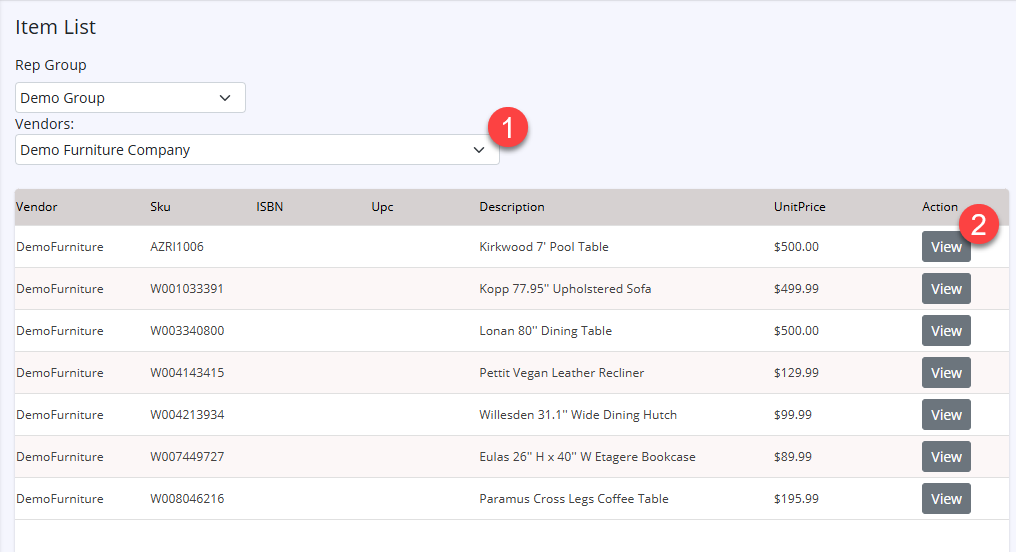Click the Description column header
This screenshot has width=1016, height=552.
[512, 207]
